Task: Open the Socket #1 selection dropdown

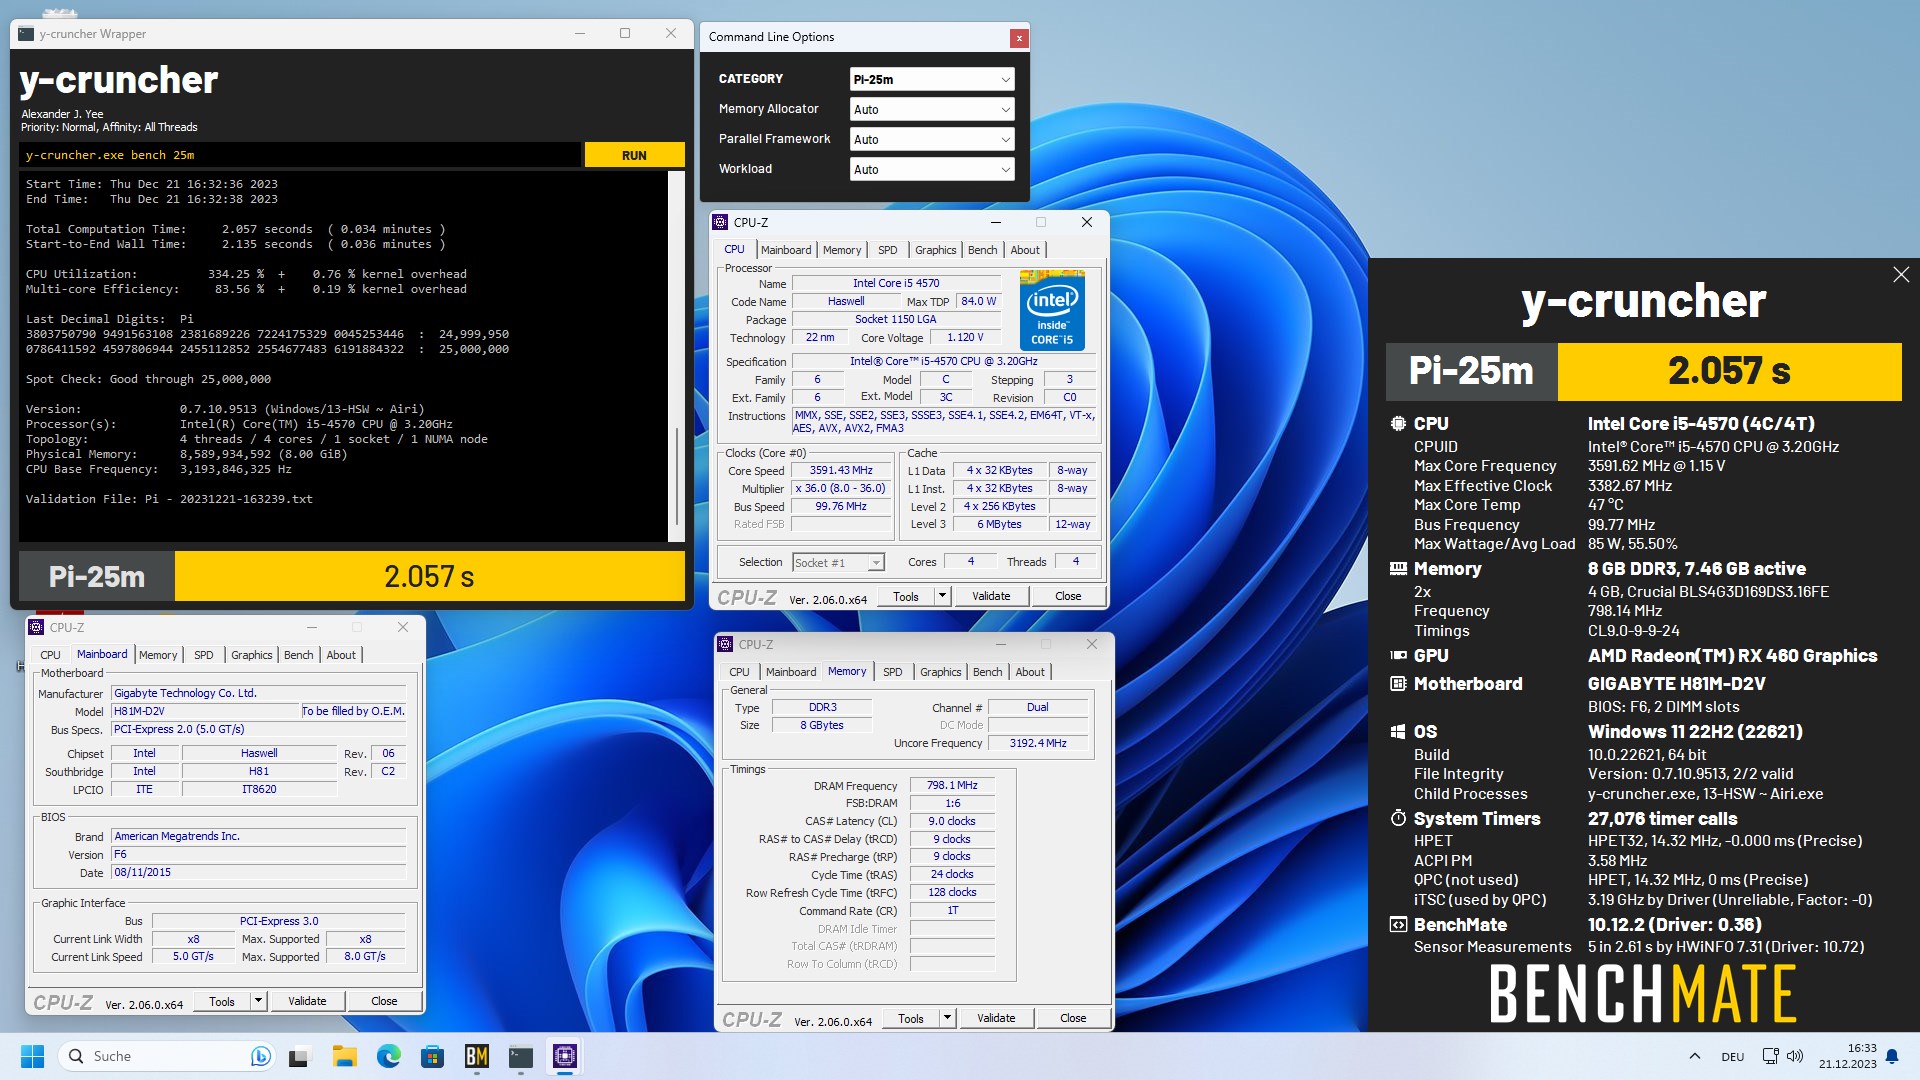Action: click(x=838, y=563)
